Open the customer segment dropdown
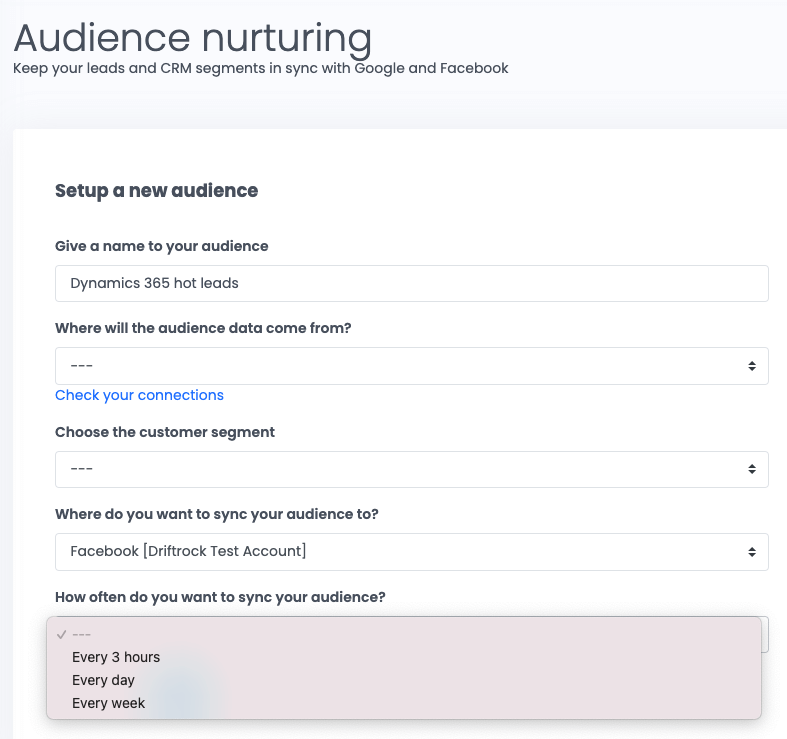 412,469
